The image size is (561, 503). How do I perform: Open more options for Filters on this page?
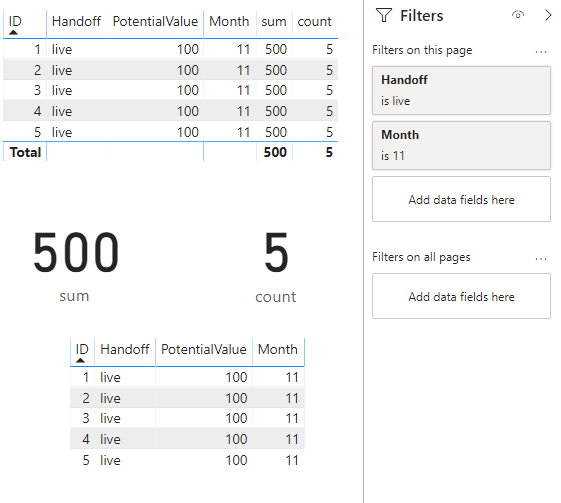click(541, 52)
